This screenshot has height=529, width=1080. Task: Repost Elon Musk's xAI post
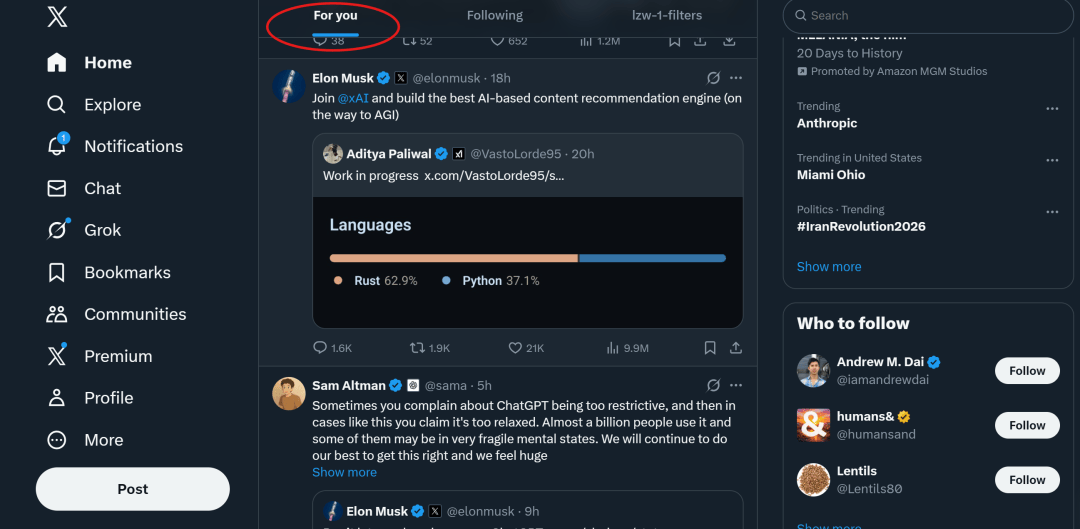[x=418, y=348]
